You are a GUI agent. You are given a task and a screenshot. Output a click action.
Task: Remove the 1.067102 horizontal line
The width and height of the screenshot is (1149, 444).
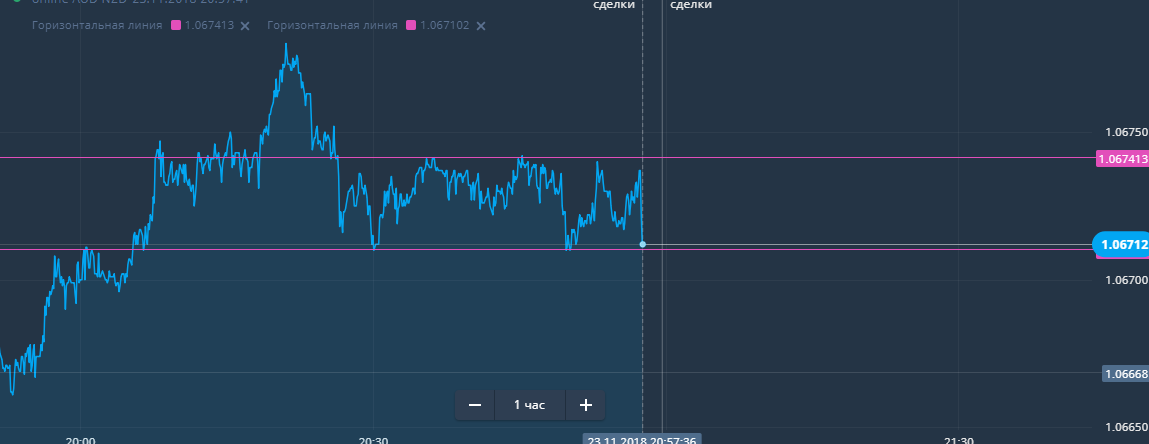[x=481, y=26]
